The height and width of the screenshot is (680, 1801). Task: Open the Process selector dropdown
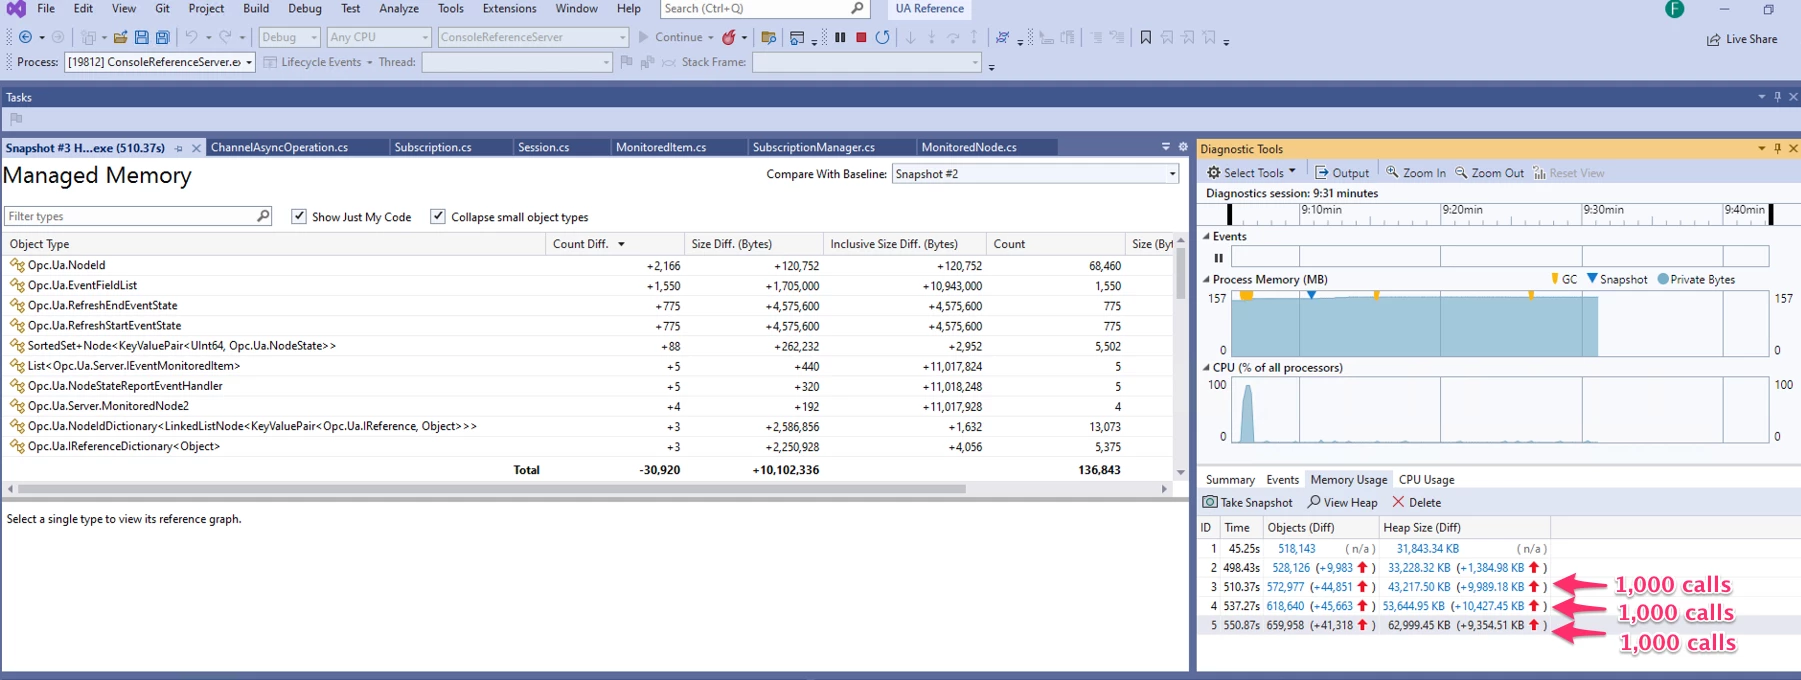click(x=249, y=62)
